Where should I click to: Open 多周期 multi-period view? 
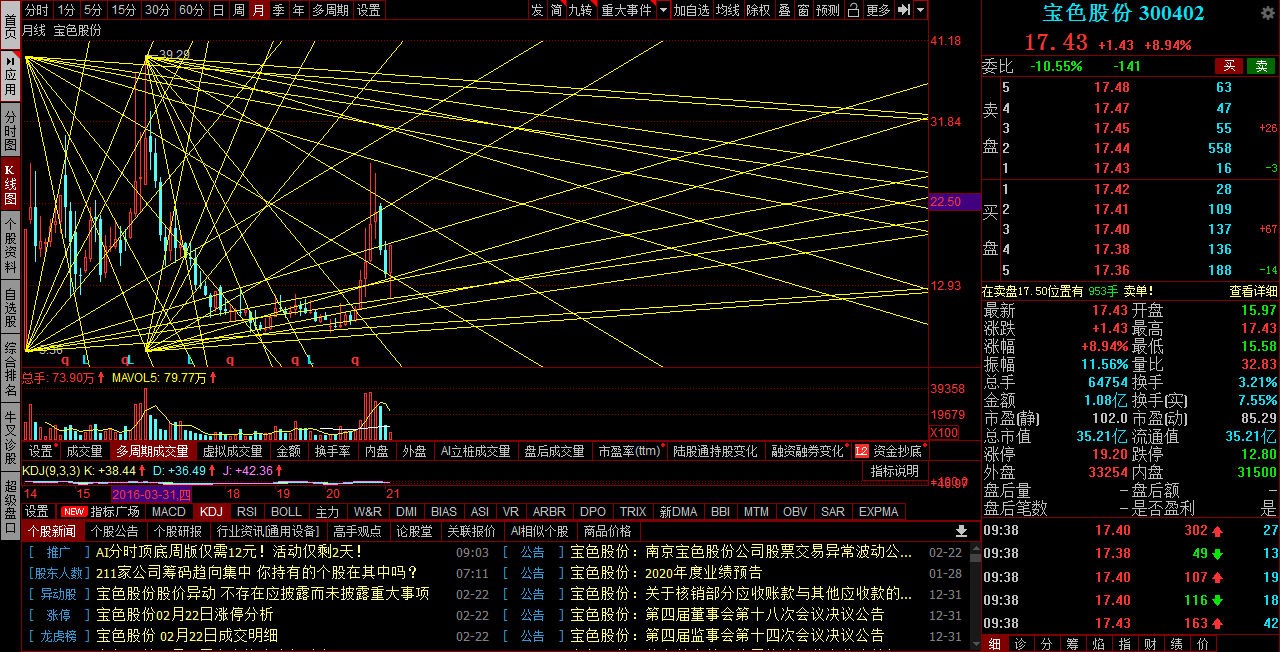tap(331, 10)
